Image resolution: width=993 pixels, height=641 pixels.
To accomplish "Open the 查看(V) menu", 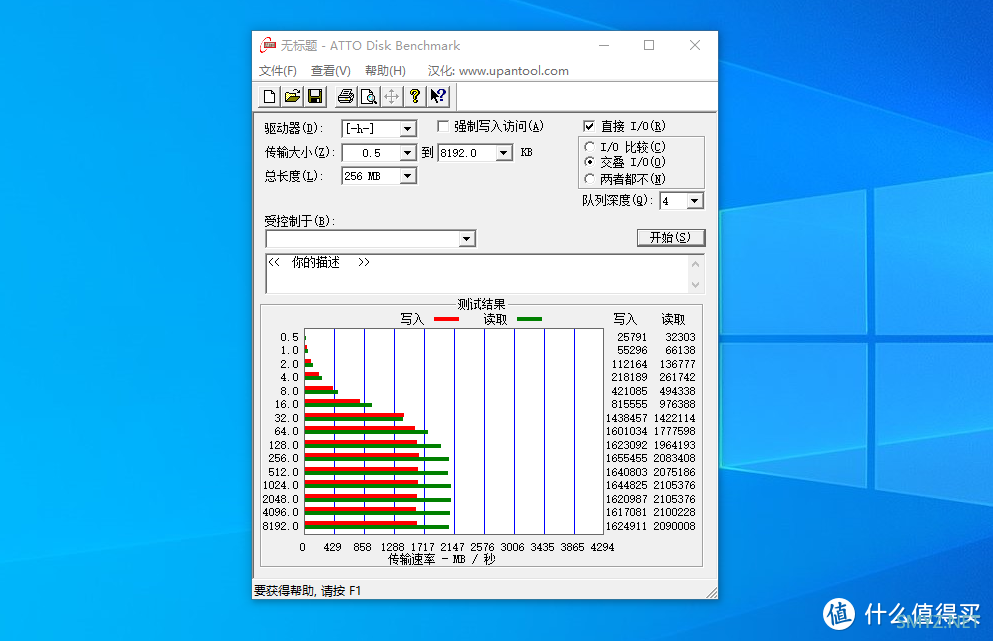I will (x=331, y=71).
